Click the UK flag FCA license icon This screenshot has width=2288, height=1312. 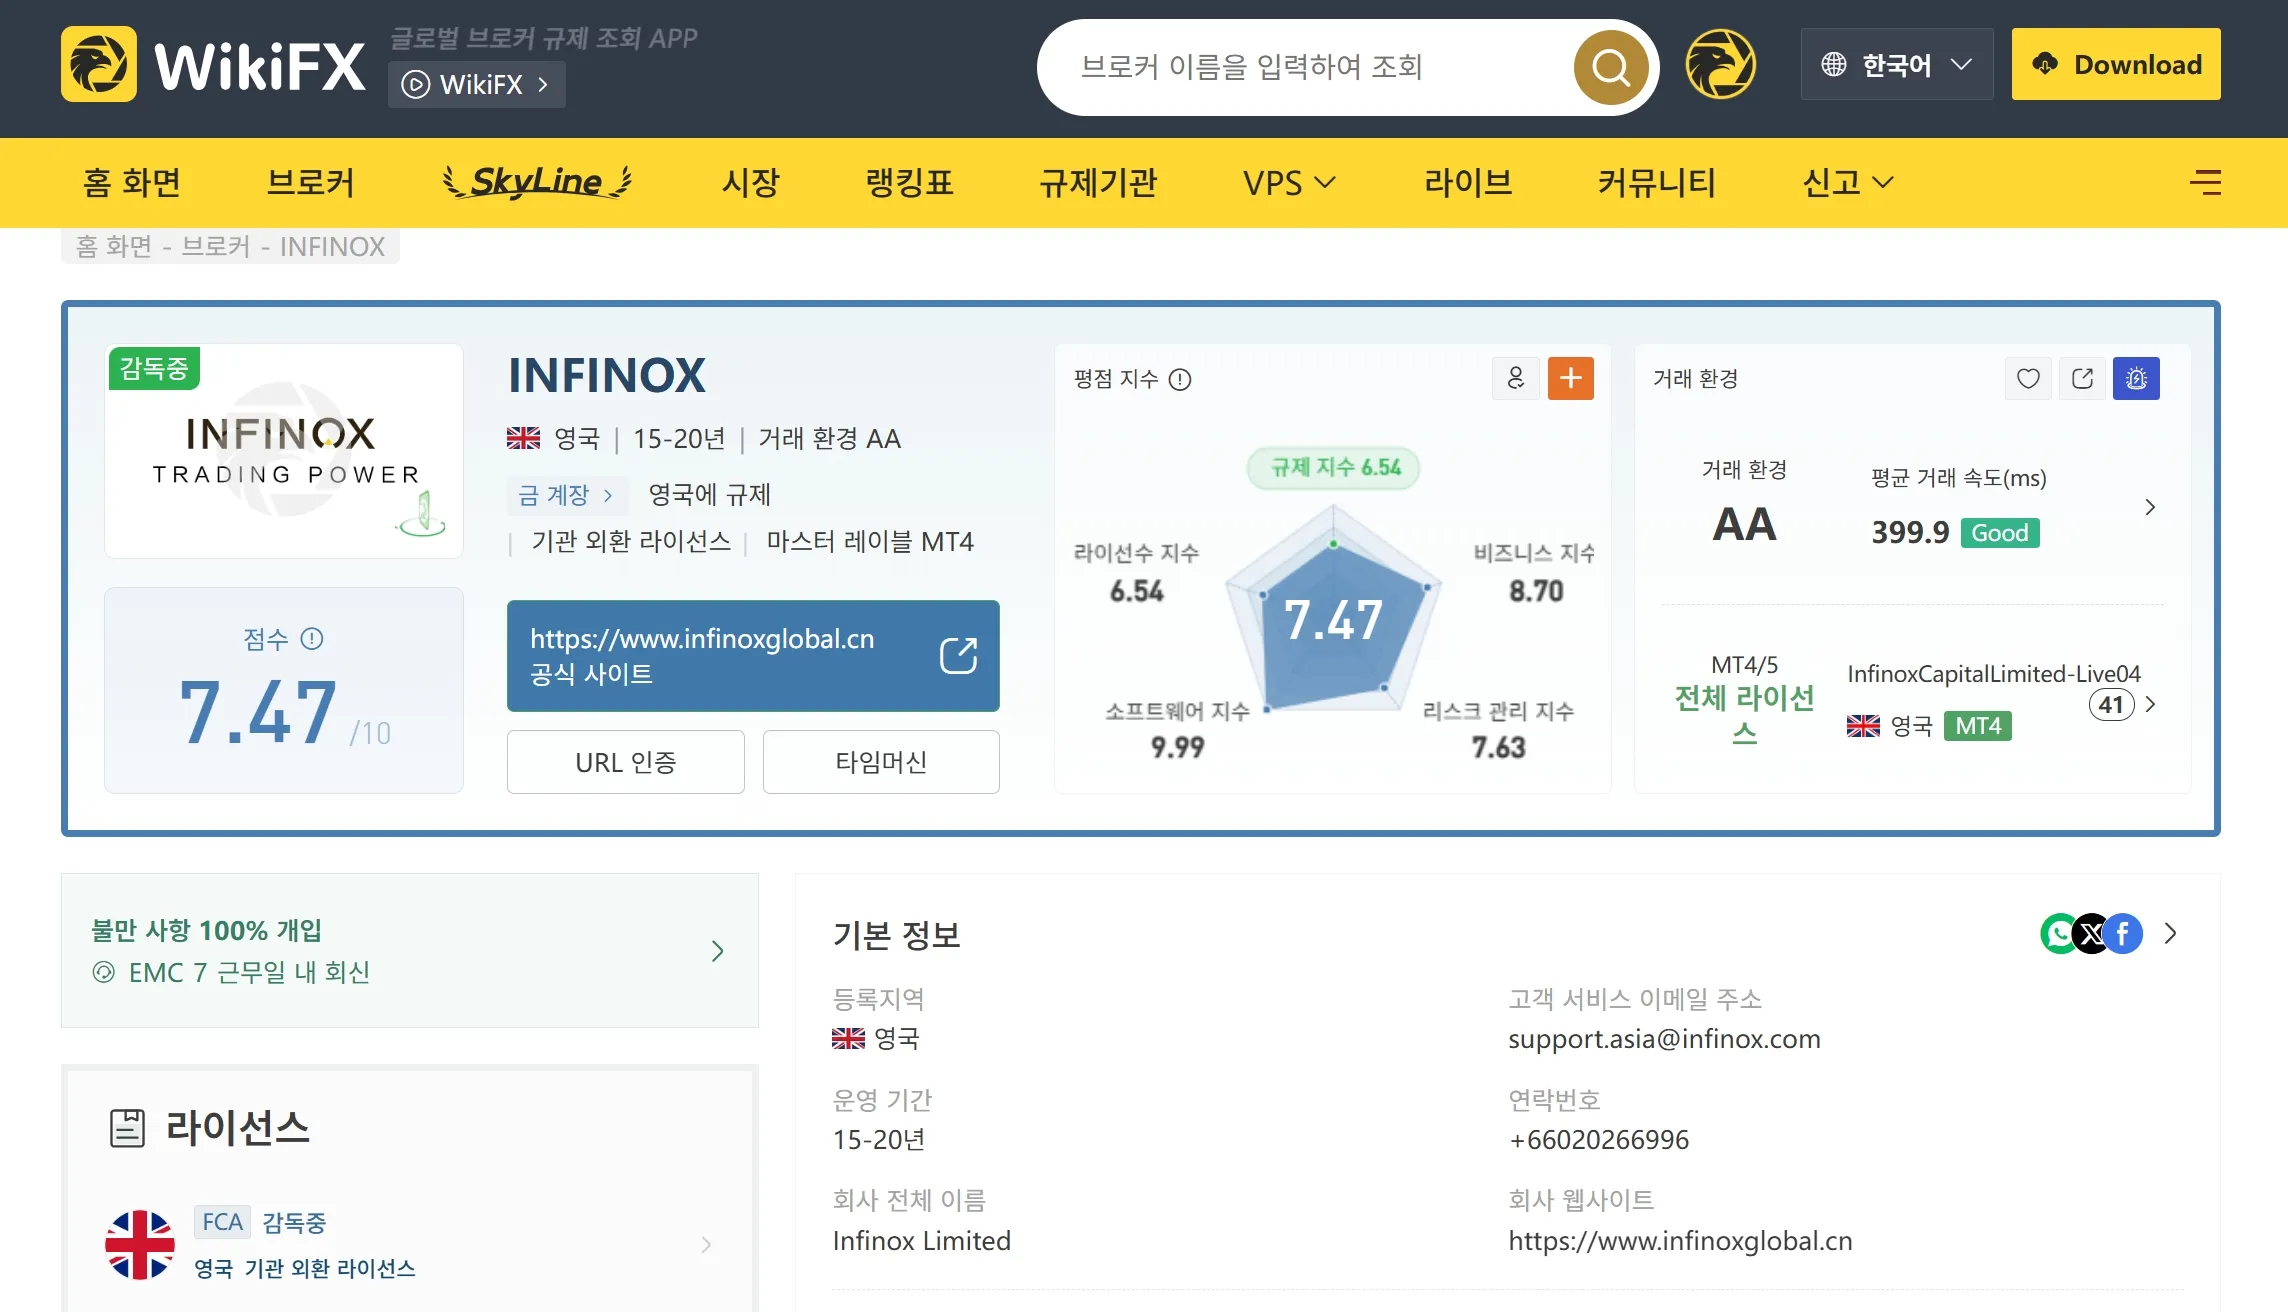point(140,1244)
